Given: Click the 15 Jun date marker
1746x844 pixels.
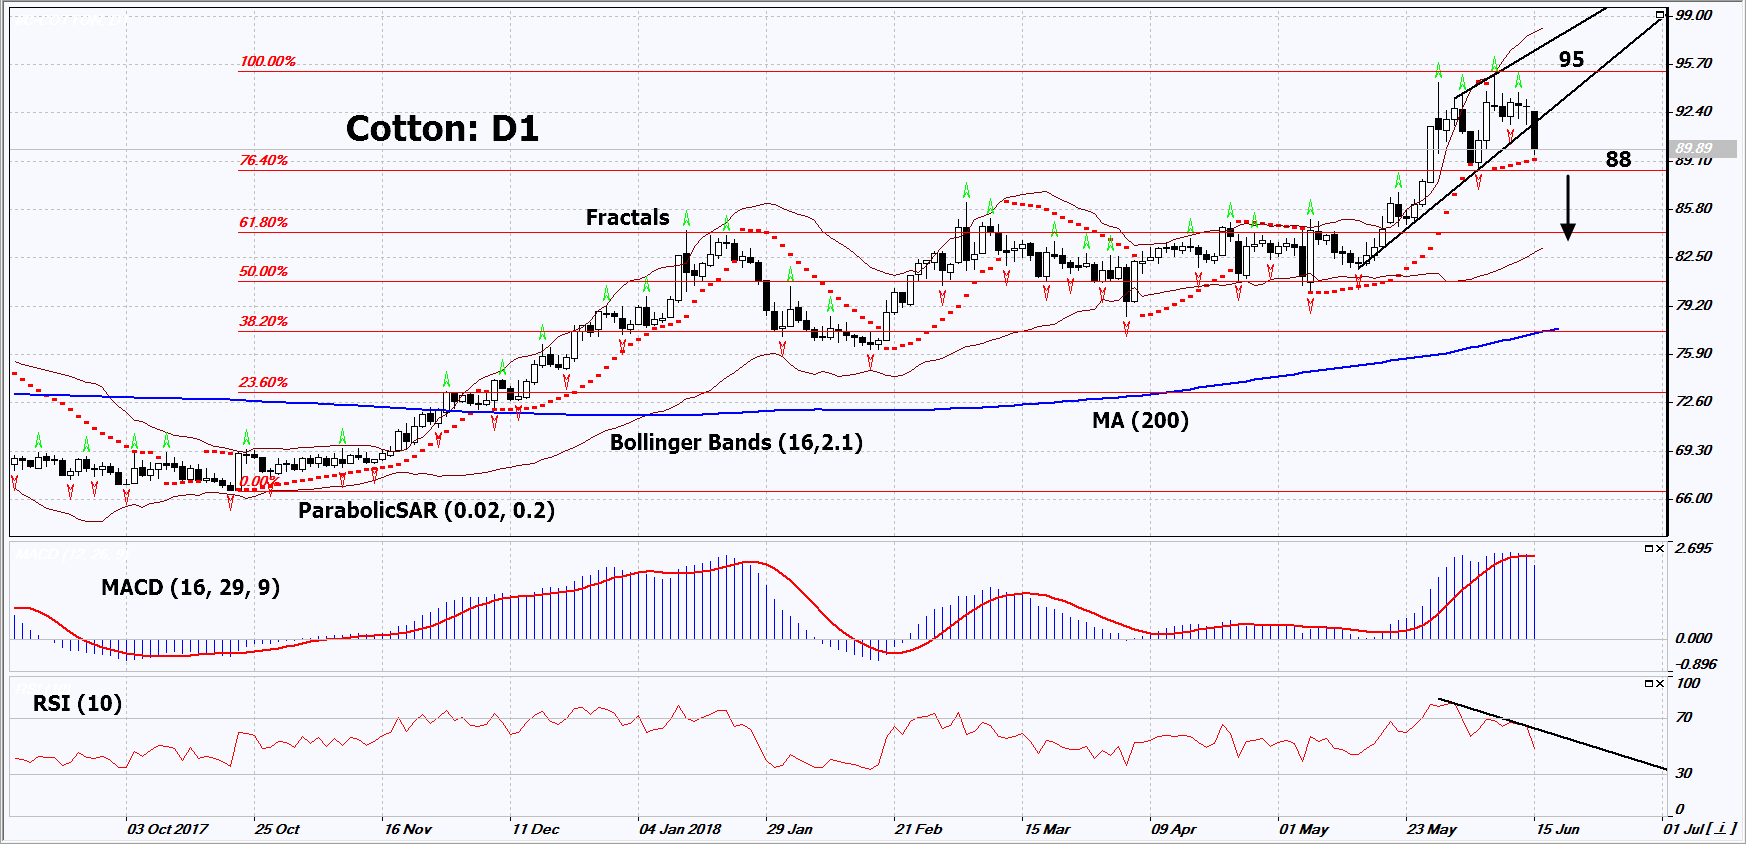Looking at the screenshot, I should coord(1557,829).
